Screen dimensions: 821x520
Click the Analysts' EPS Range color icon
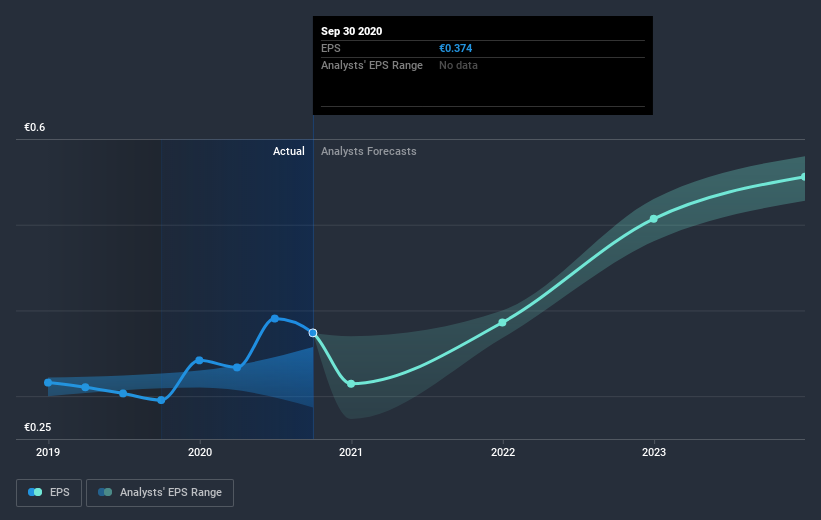(x=105, y=492)
